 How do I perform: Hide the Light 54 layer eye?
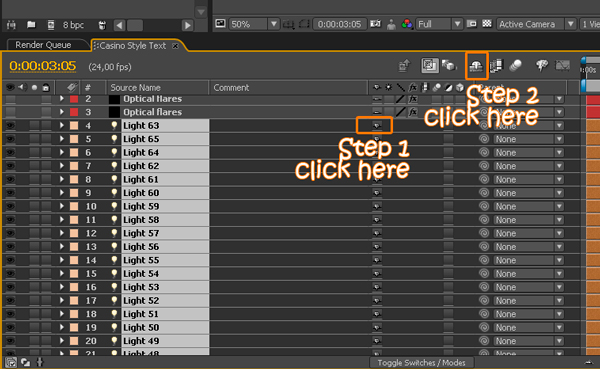10,274
